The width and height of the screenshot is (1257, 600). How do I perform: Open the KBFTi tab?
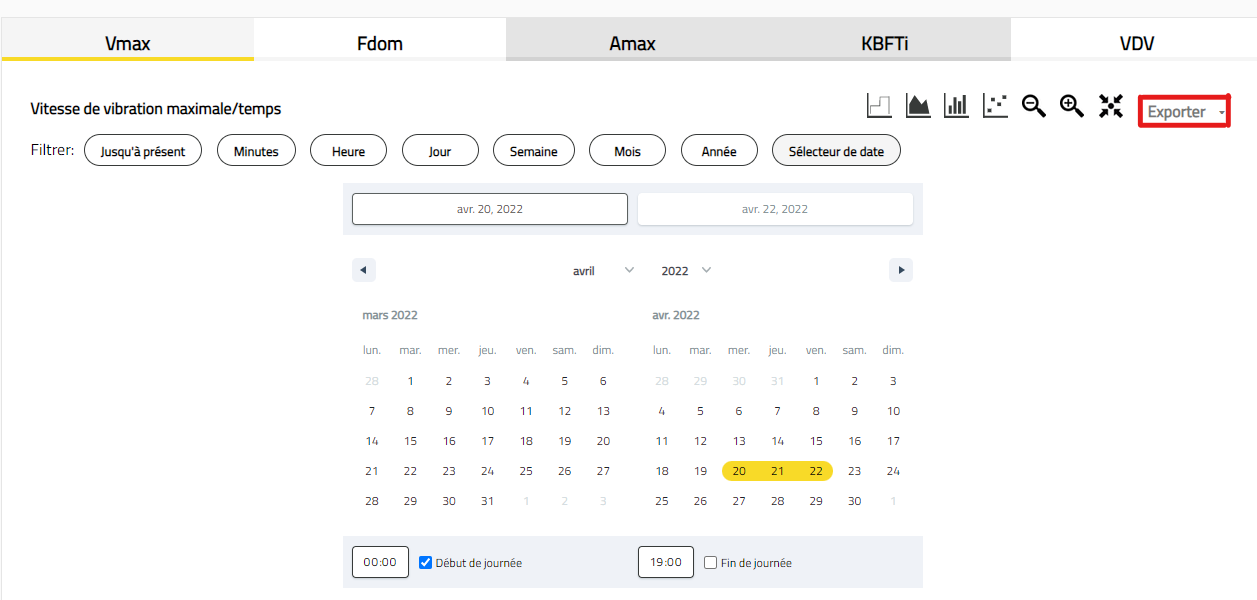click(884, 43)
